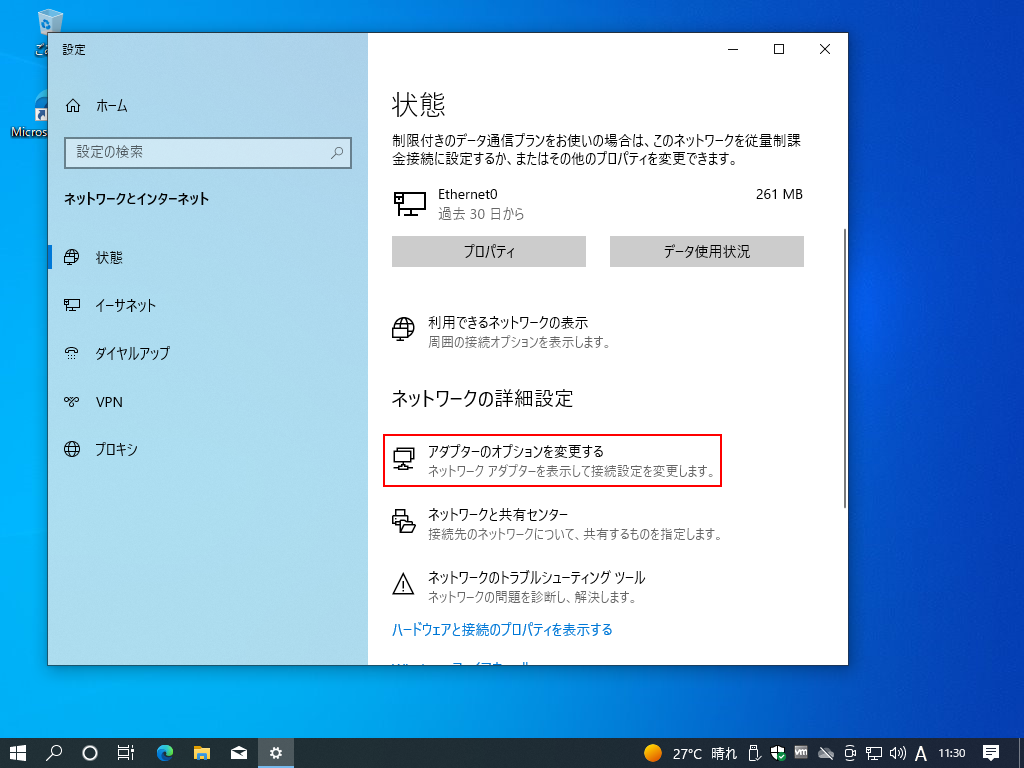Viewport: 1024px width, 768px height.
Task: Click the VMware tools tray icon
Action: tap(801, 752)
